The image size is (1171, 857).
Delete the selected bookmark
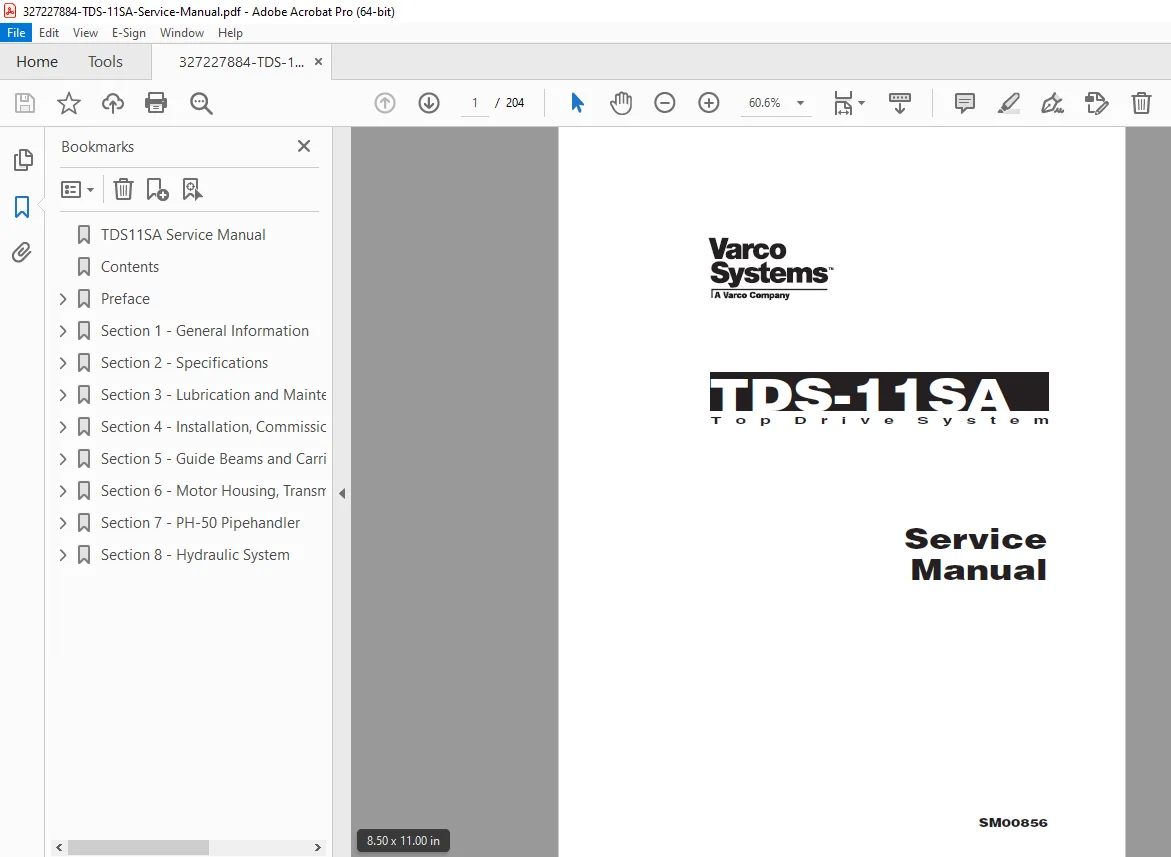[x=123, y=190]
